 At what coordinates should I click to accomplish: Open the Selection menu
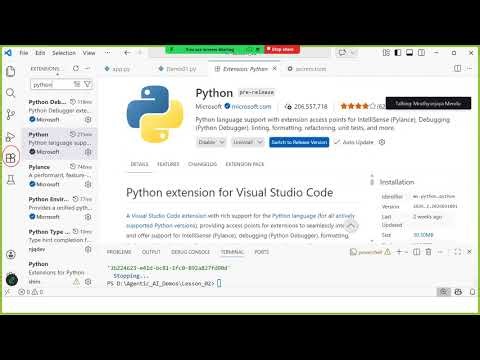64,53
